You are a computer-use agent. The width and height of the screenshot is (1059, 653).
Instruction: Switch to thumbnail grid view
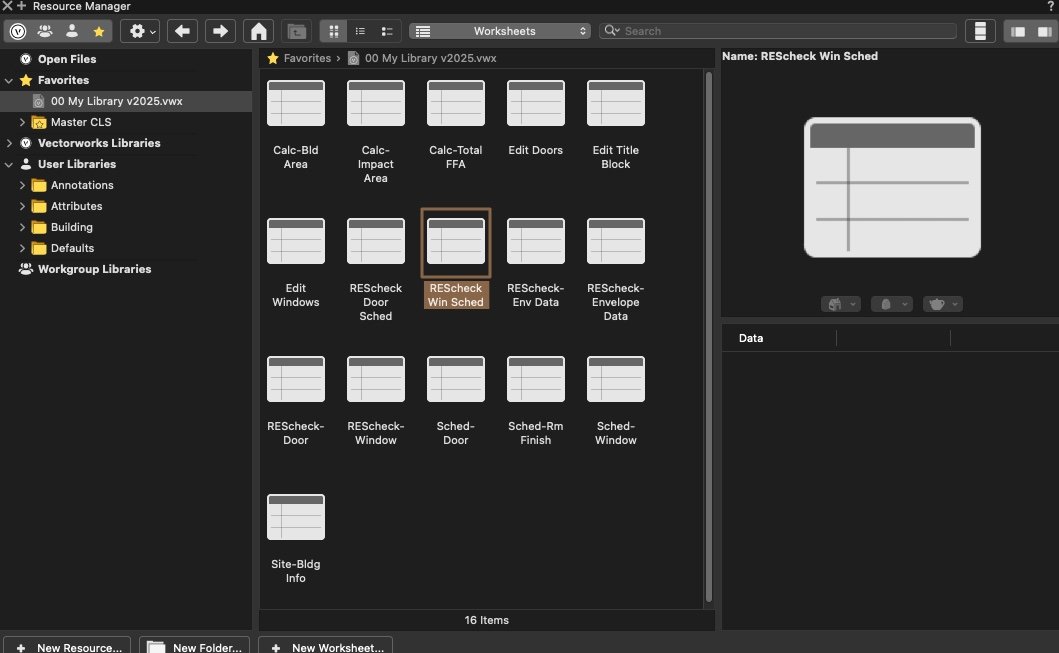335,31
